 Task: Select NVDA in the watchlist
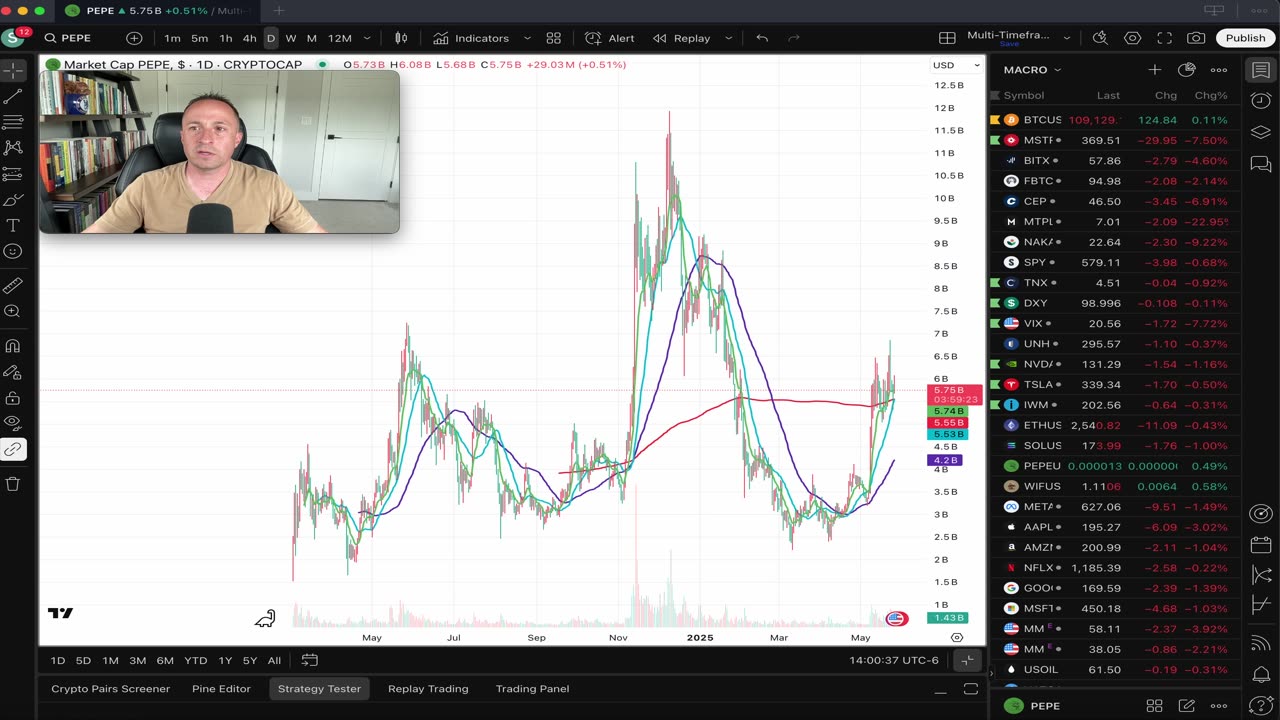tap(1114, 364)
